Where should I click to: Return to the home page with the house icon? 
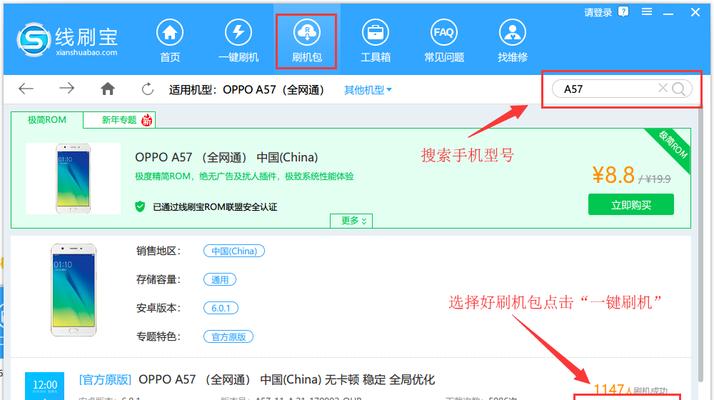107,88
